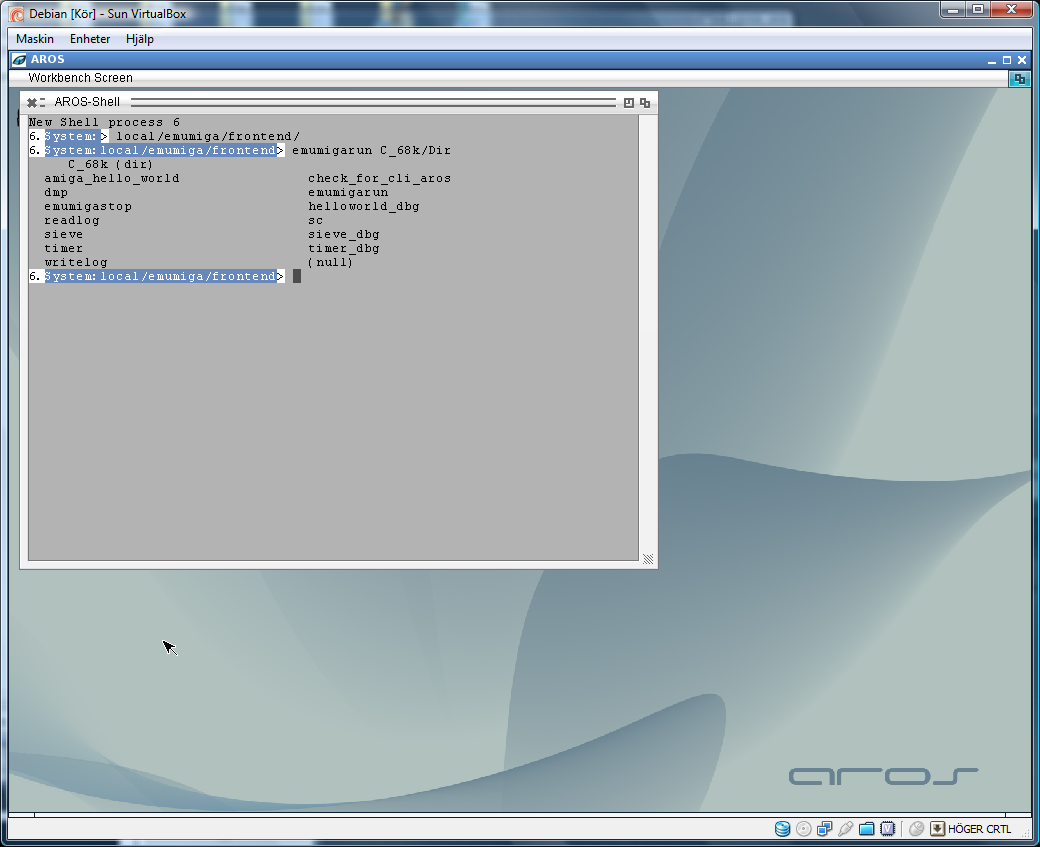This screenshot has width=1040, height=847.
Task: Click the AROS-Shell resize gadget in the corner
Action: (648, 559)
